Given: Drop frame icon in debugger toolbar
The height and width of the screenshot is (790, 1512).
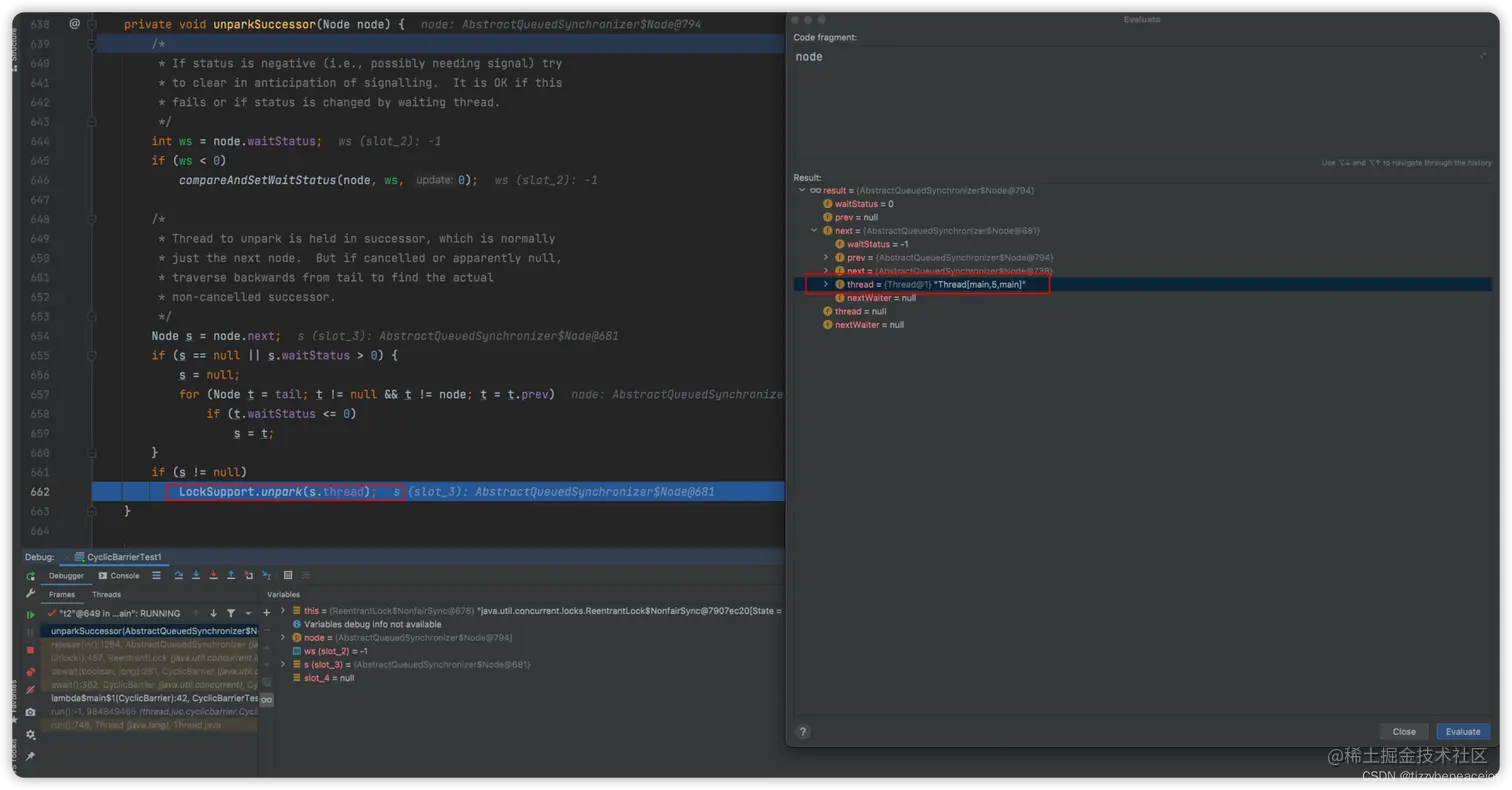Looking at the screenshot, I should pos(248,575).
